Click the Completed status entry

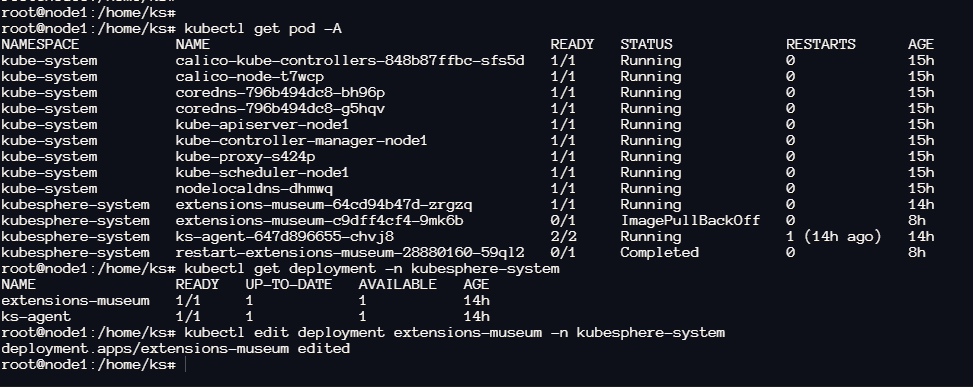point(660,253)
